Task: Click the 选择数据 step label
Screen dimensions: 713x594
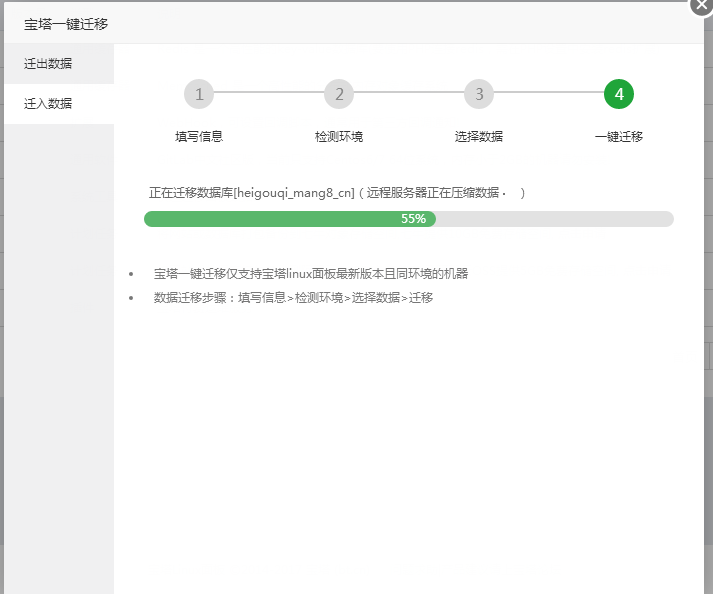Action: click(479, 136)
